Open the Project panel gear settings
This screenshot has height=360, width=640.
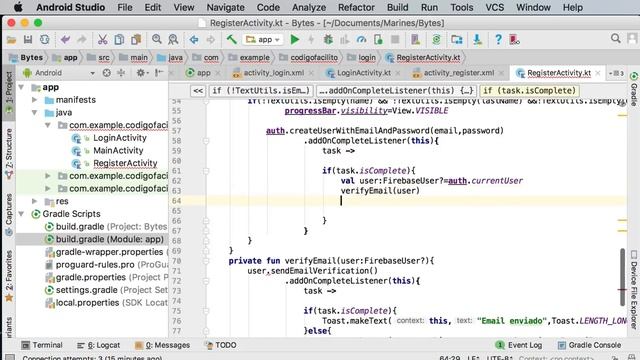coord(142,73)
